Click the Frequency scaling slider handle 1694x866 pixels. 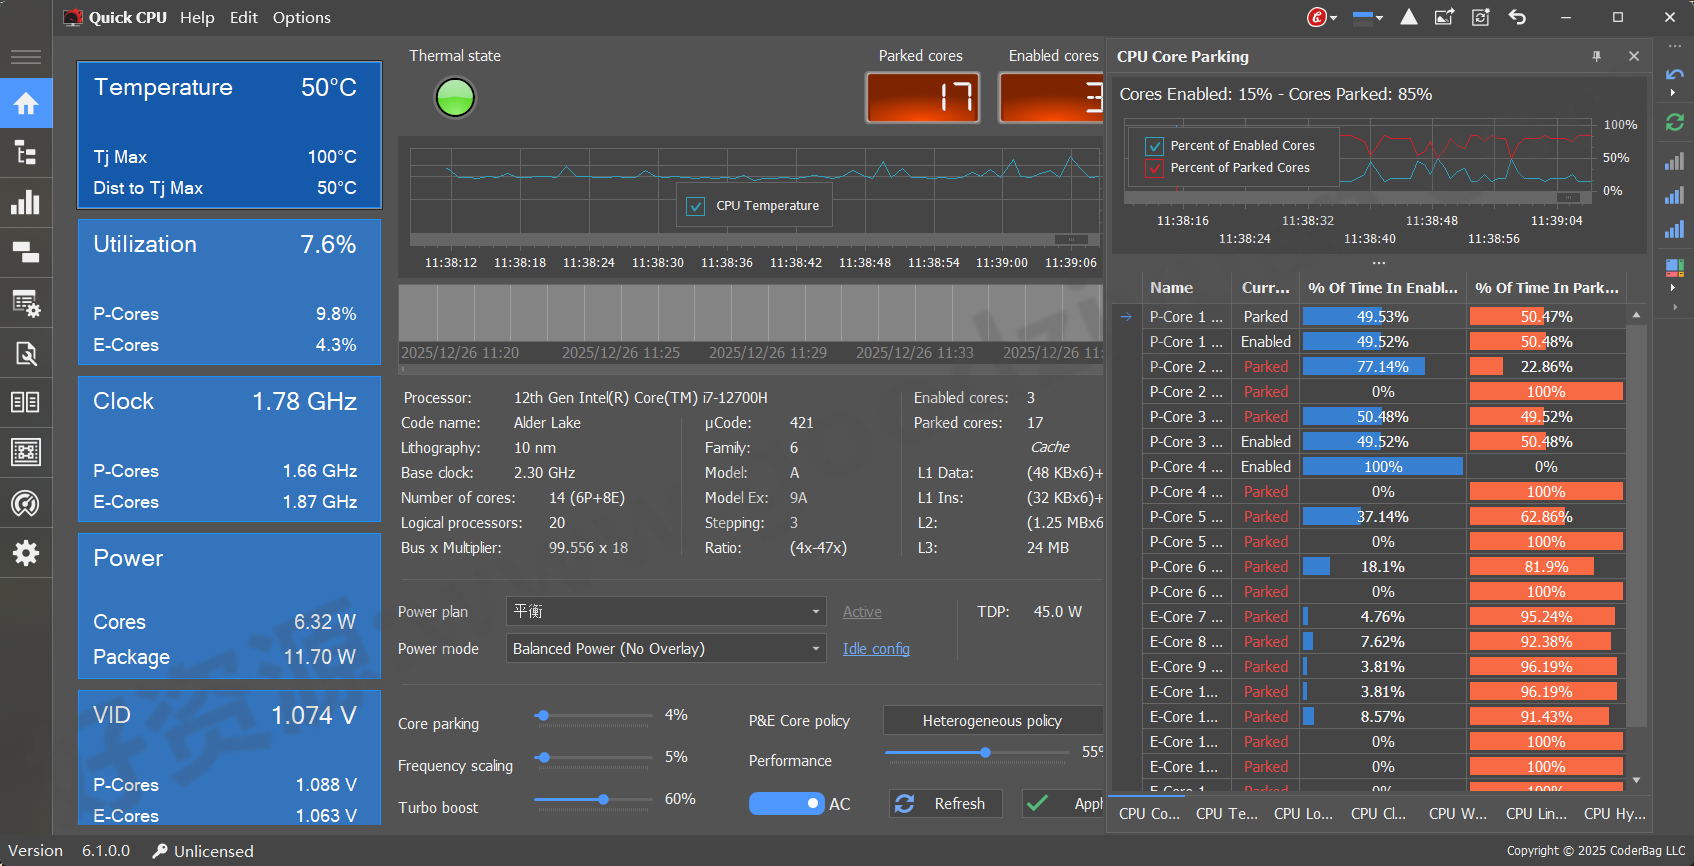click(543, 758)
